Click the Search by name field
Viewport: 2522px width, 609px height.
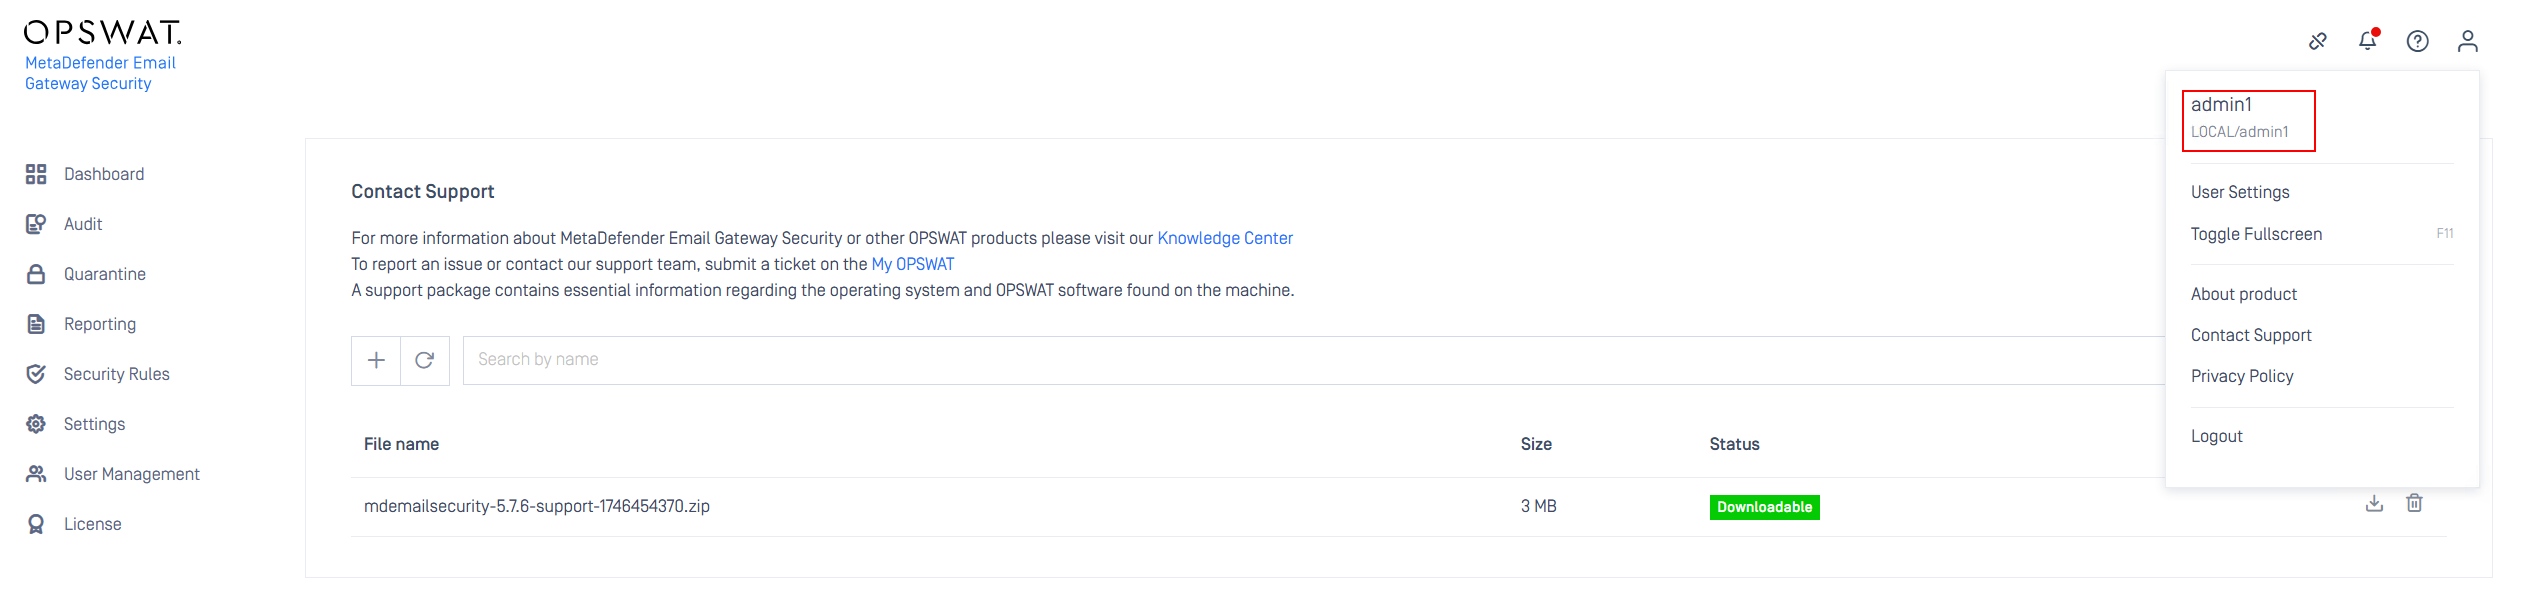pyautogui.click(x=1314, y=360)
